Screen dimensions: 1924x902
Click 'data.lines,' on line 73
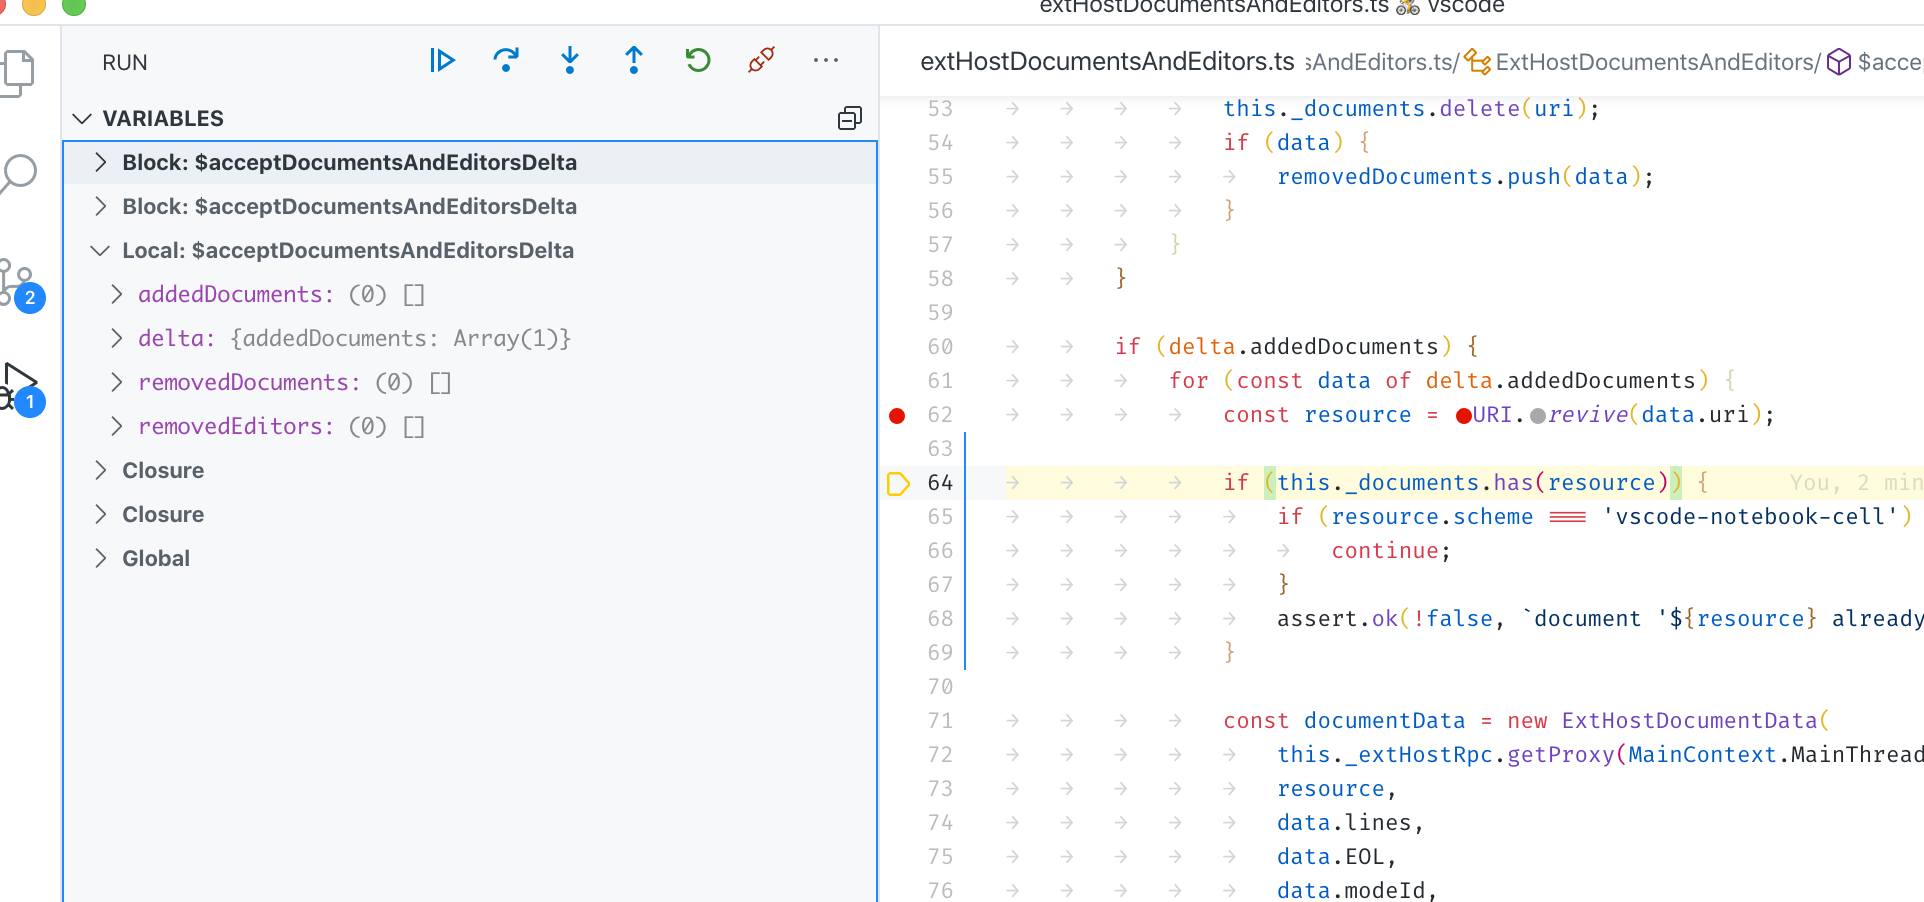[x=1351, y=823]
